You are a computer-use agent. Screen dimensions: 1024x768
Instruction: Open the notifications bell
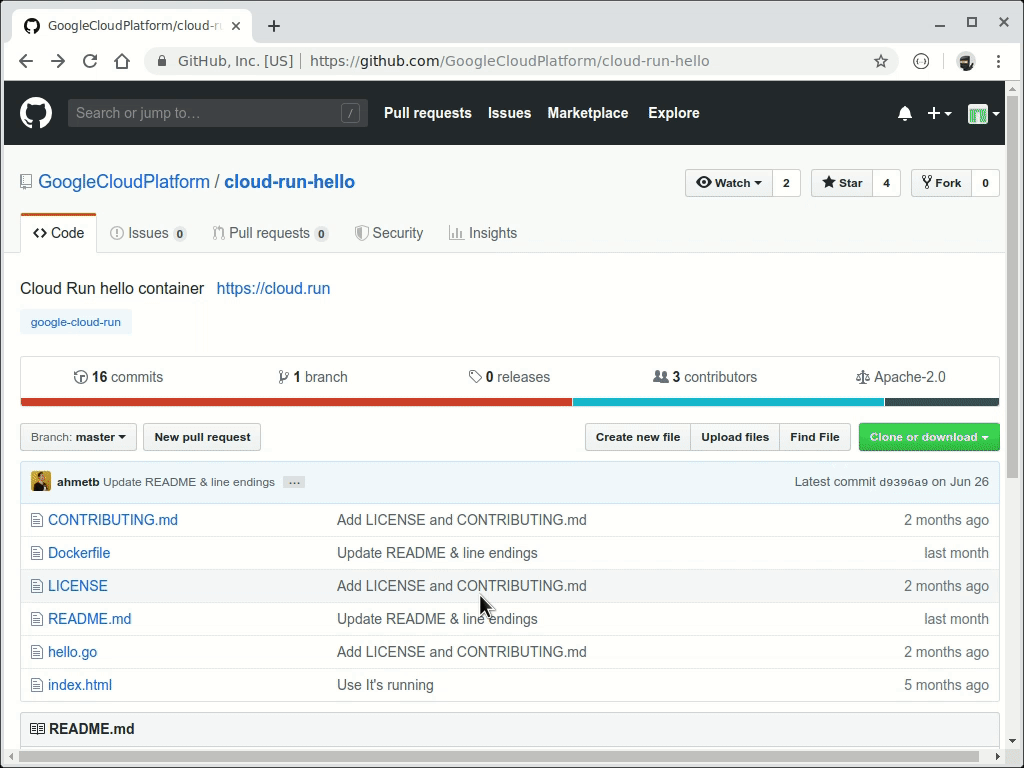click(x=904, y=114)
